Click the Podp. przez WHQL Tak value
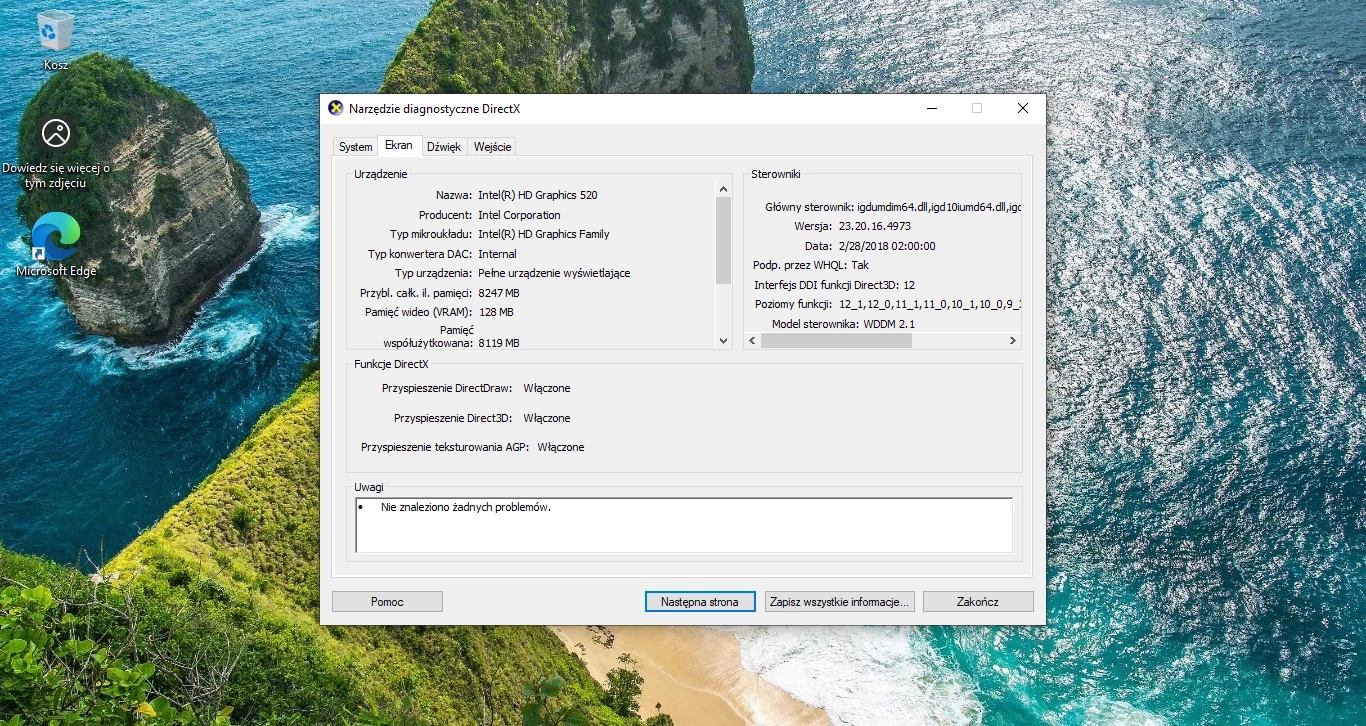The image size is (1366, 726). click(x=860, y=265)
